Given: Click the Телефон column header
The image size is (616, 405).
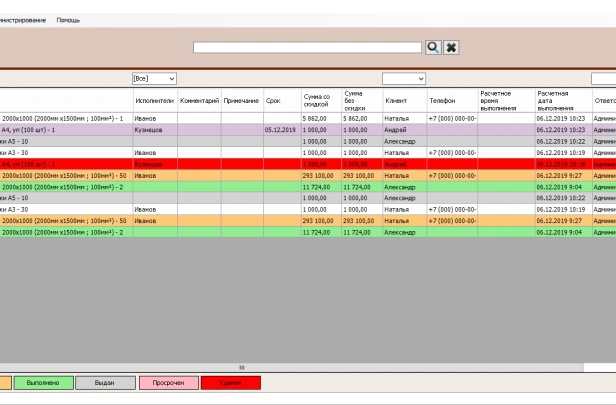Looking at the screenshot, I should coord(442,100).
